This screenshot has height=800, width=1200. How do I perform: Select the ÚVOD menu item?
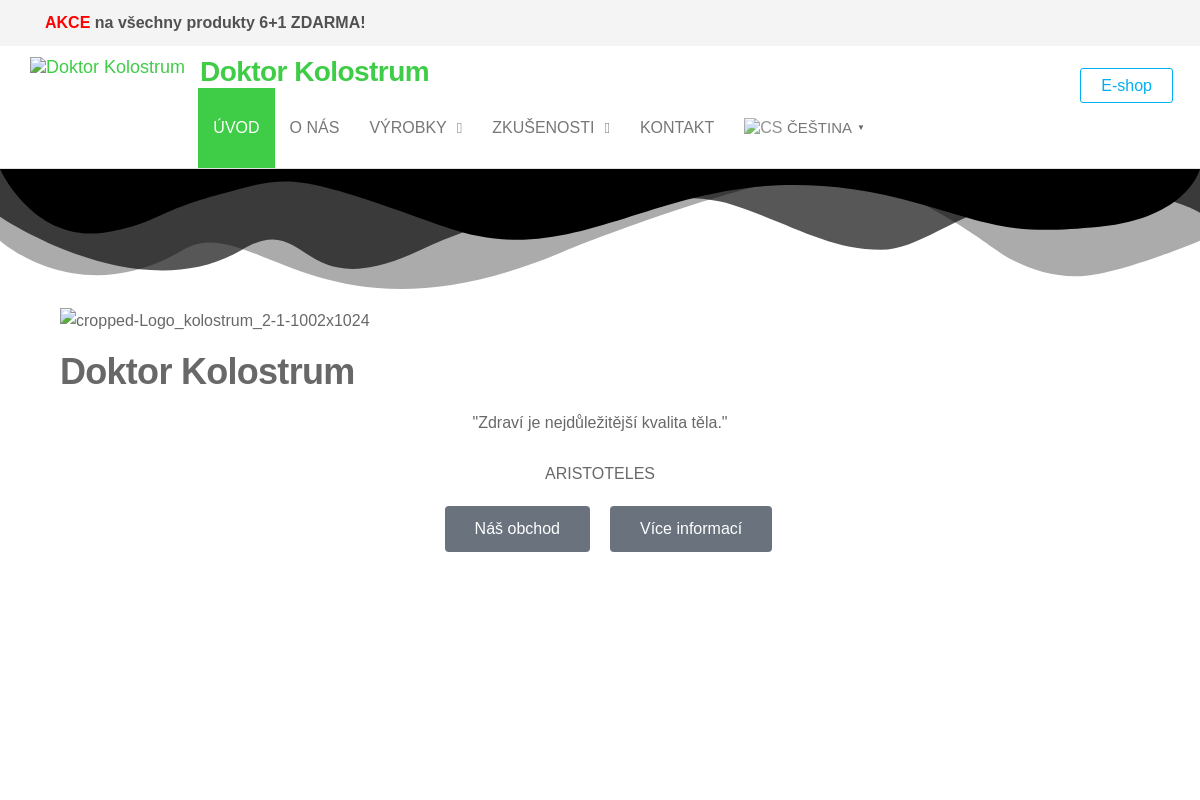(x=236, y=128)
